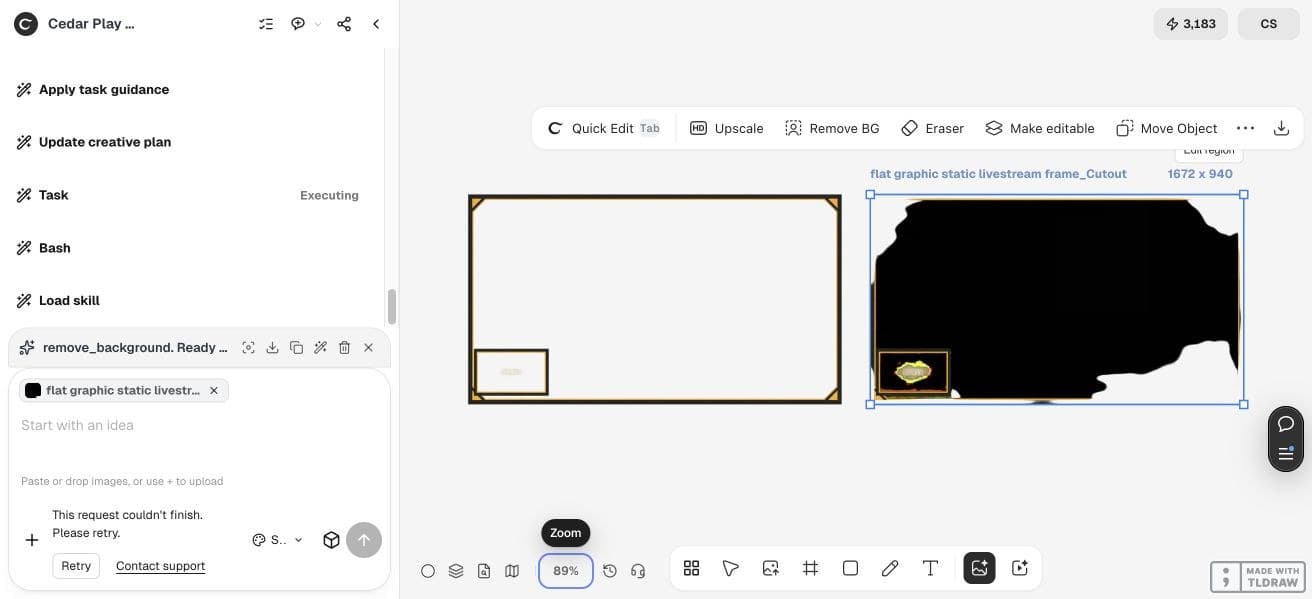Select the pencil draw tool
The height and width of the screenshot is (599, 1312).
(x=890, y=568)
